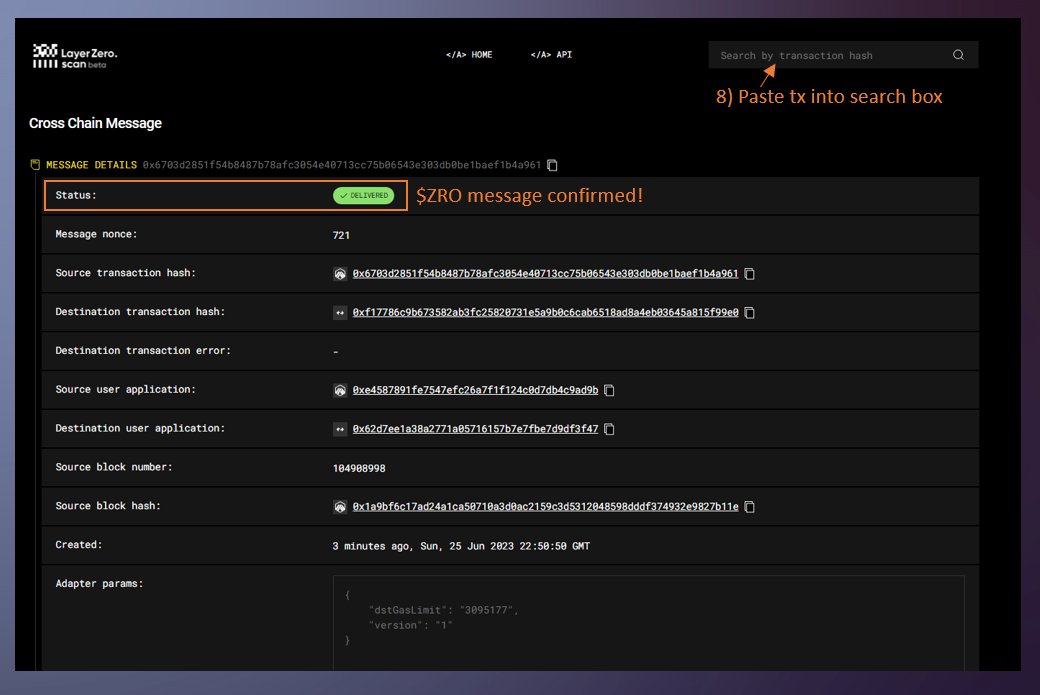The image size is (1040, 695).
Task: Open the destination user application address link
Action: pyautogui.click(x=477, y=428)
